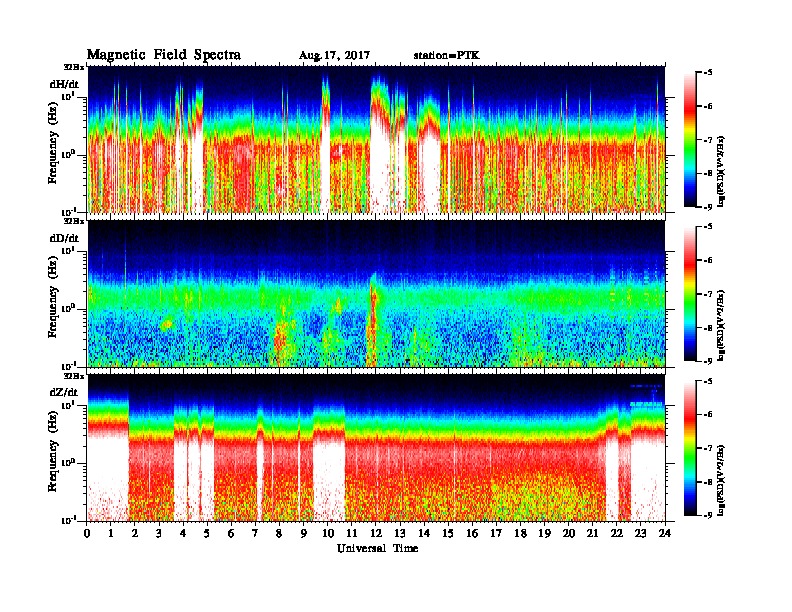
Task: Click the dD/dt panel color bar
Action: tap(690, 294)
